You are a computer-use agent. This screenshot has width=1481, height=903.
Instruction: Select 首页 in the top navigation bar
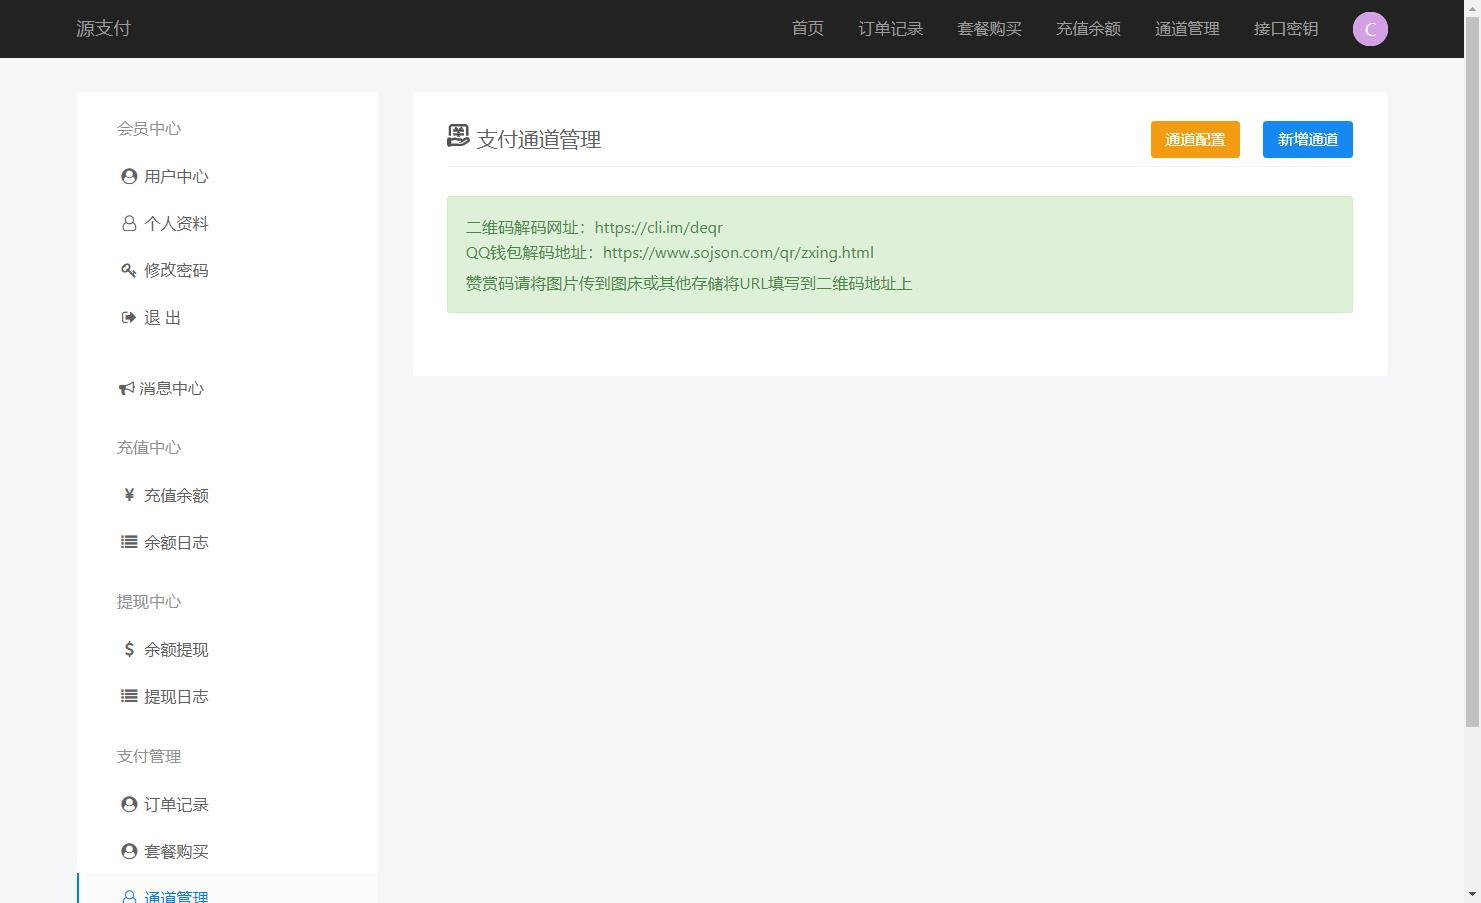coord(808,29)
